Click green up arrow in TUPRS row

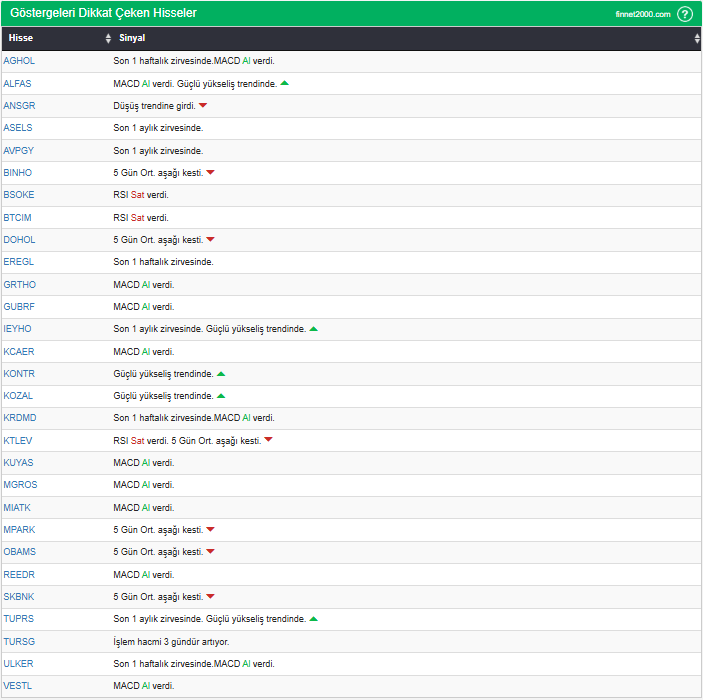pos(313,619)
